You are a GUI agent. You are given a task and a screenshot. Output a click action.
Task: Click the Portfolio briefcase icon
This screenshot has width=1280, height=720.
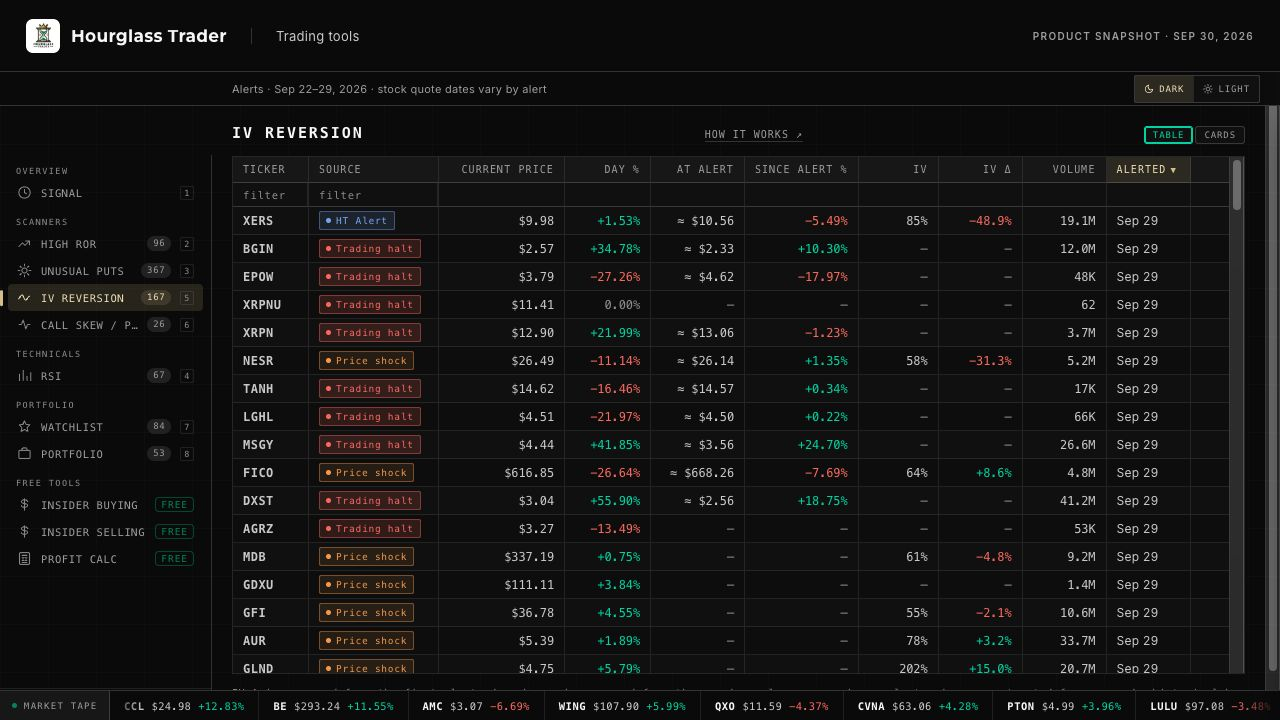(25, 454)
